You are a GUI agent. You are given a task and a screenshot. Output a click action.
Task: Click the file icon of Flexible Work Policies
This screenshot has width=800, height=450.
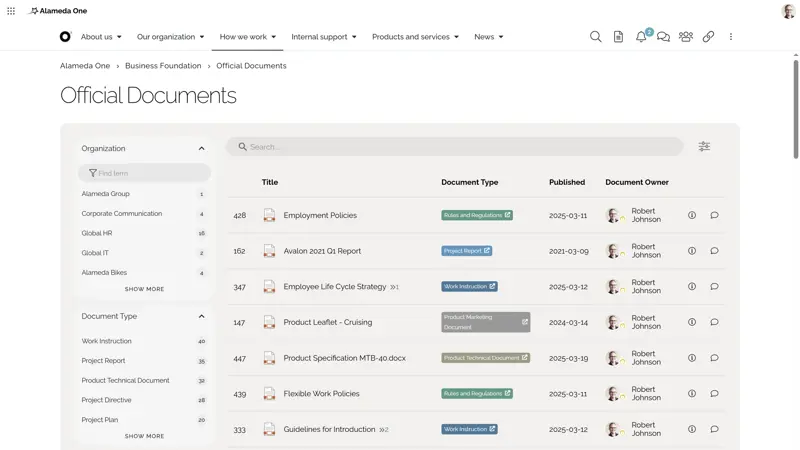[x=269, y=394]
